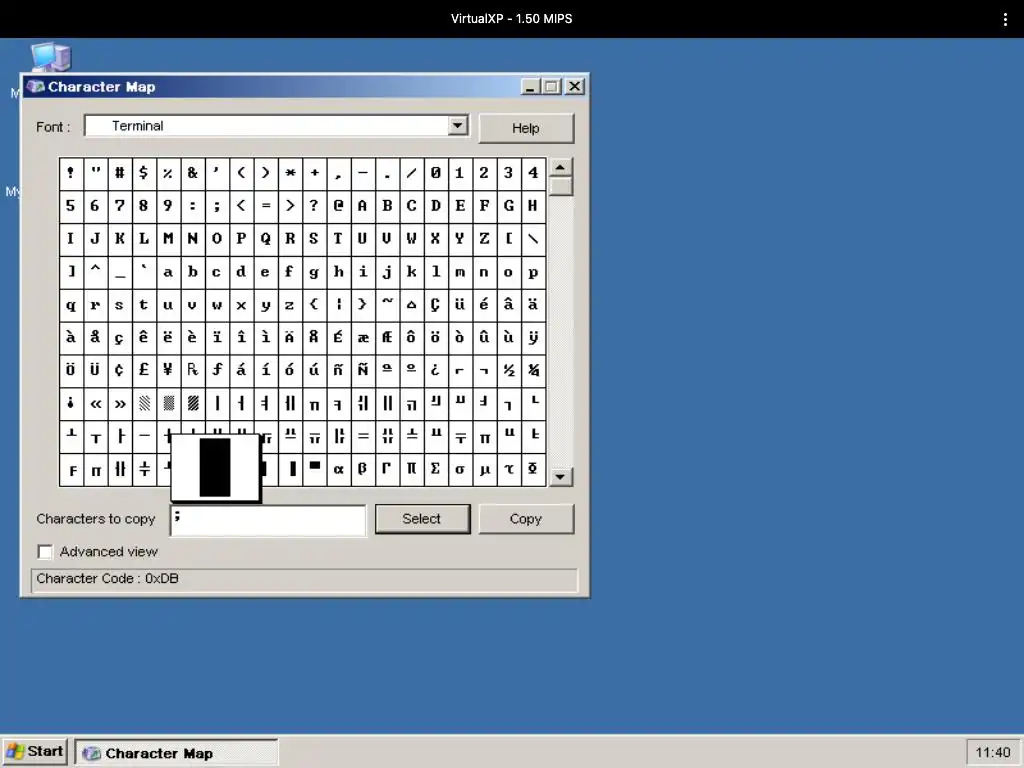This screenshot has width=1024, height=768.
Task: Select the question mark character
Action: point(314,206)
